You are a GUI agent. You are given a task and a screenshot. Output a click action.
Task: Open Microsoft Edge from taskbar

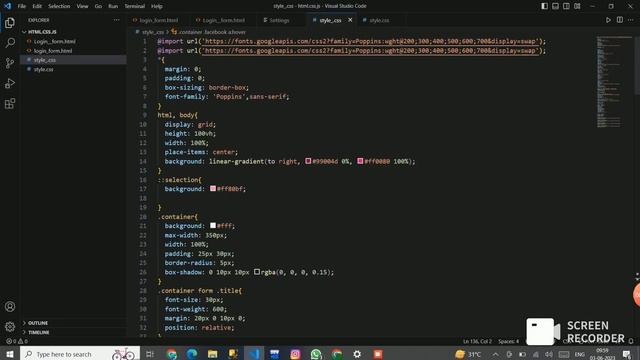[192, 354]
